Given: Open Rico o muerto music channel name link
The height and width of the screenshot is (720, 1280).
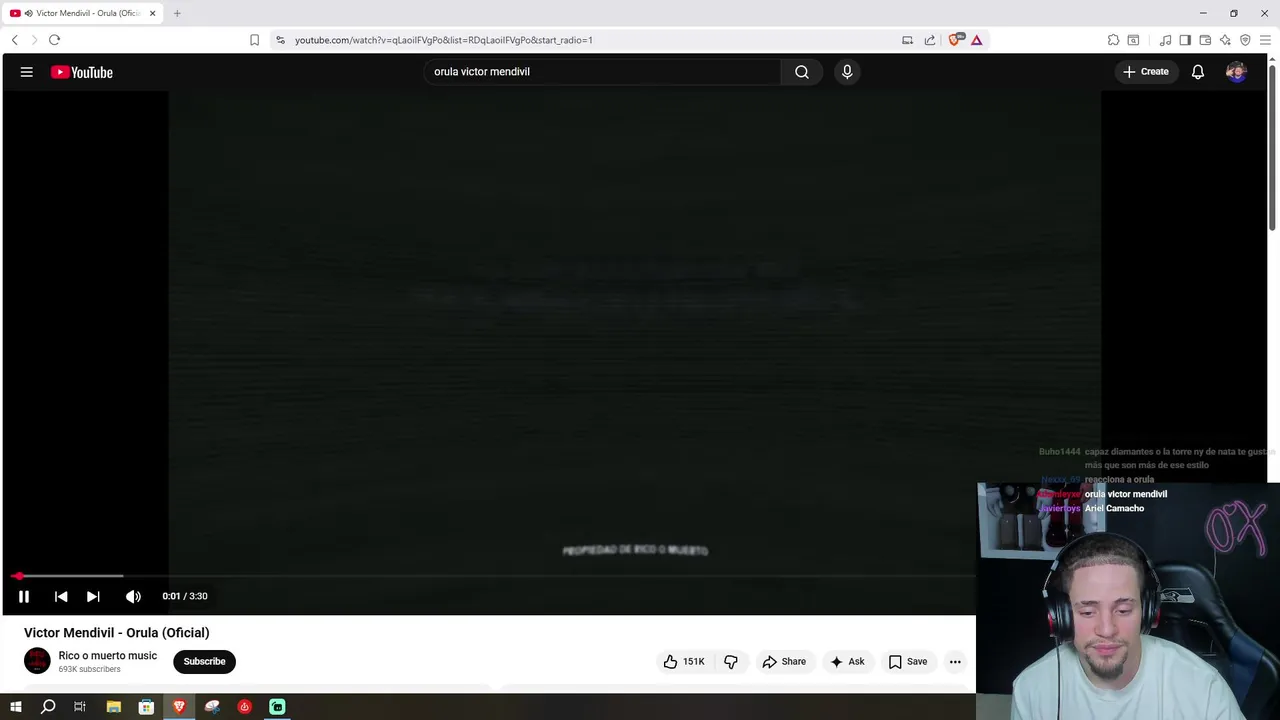Looking at the screenshot, I should click(108, 656).
